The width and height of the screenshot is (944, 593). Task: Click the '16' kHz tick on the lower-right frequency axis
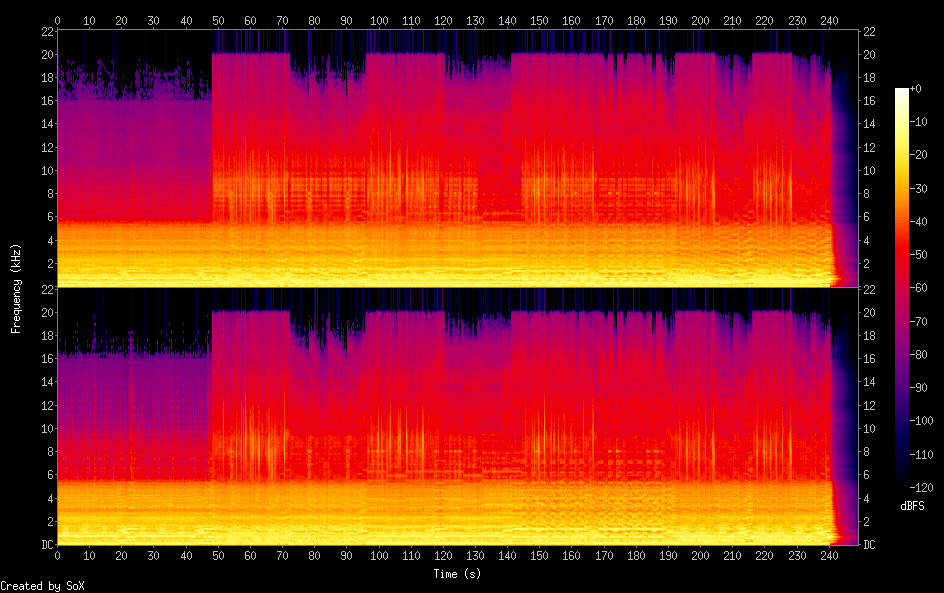tap(870, 359)
